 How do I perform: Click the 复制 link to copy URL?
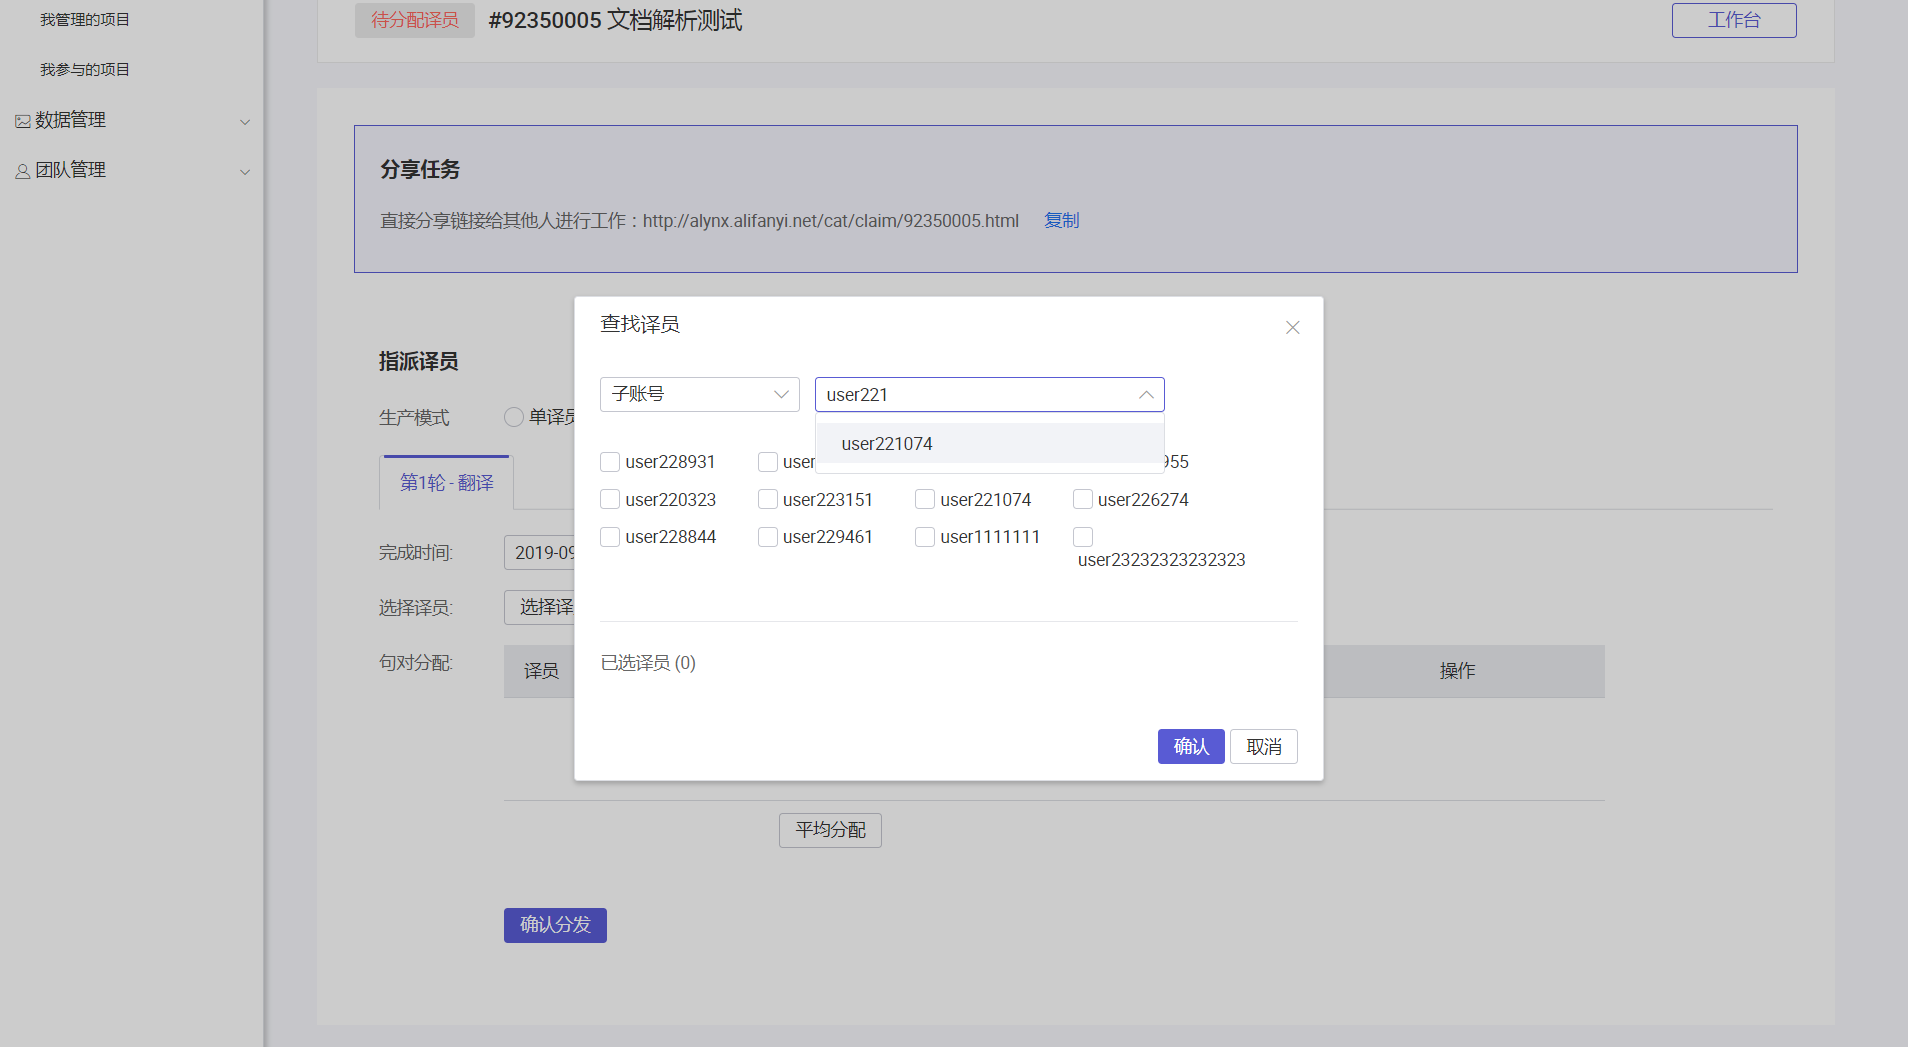pyautogui.click(x=1062, y=220)
